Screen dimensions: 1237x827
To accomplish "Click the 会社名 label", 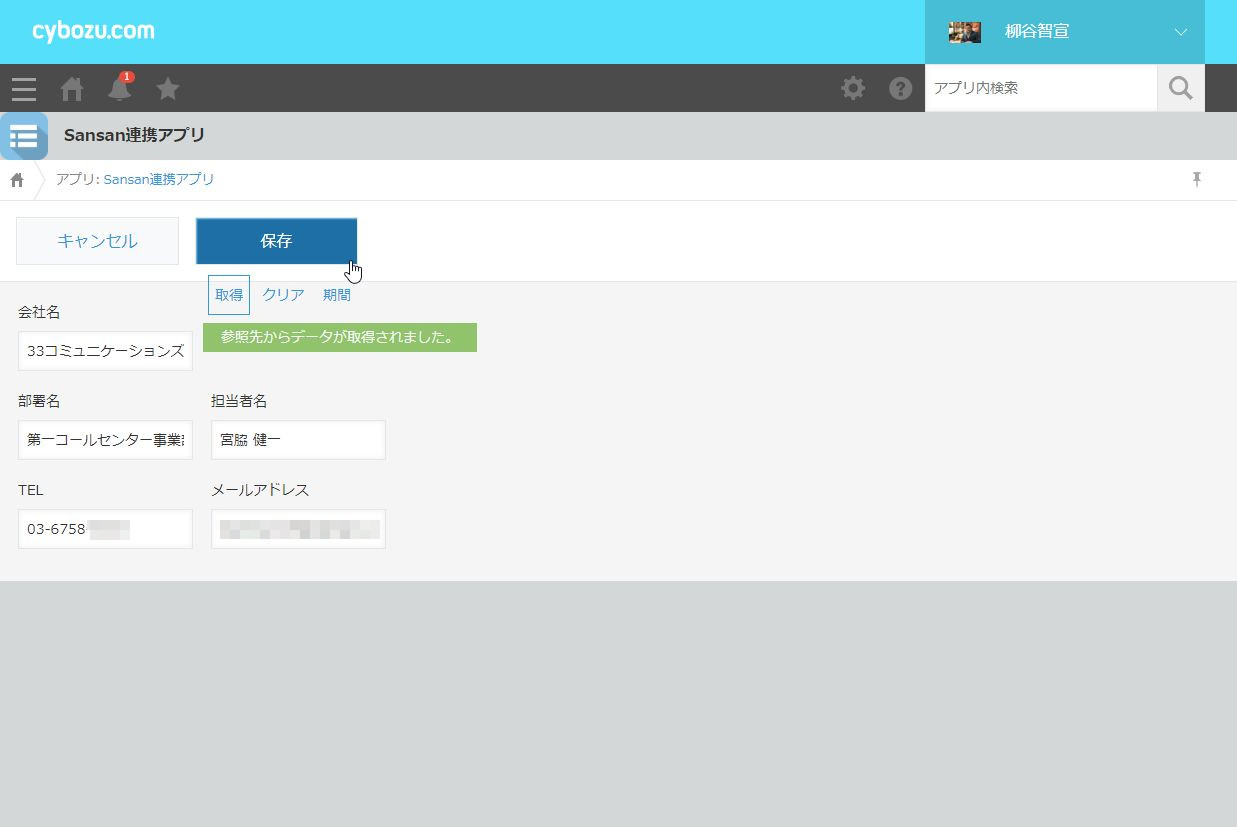I will [39, 312].
